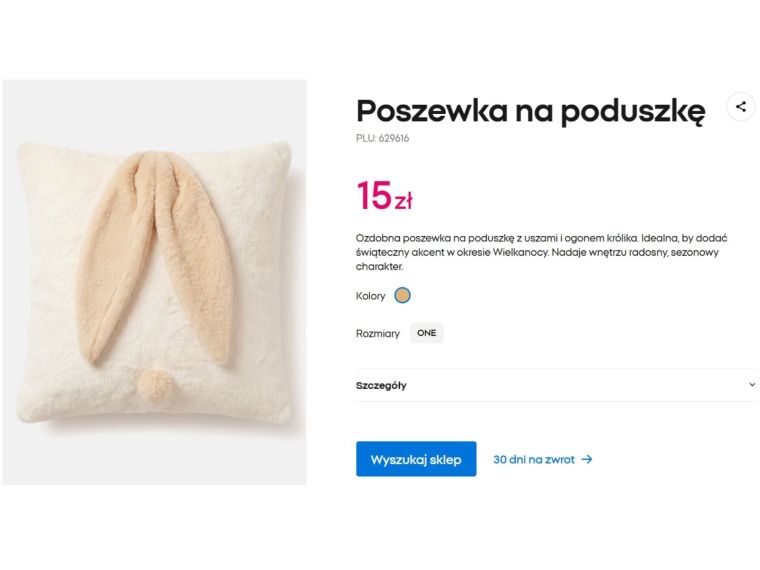Click the product description paragraph
760x570 pixels.
point(540,252)
